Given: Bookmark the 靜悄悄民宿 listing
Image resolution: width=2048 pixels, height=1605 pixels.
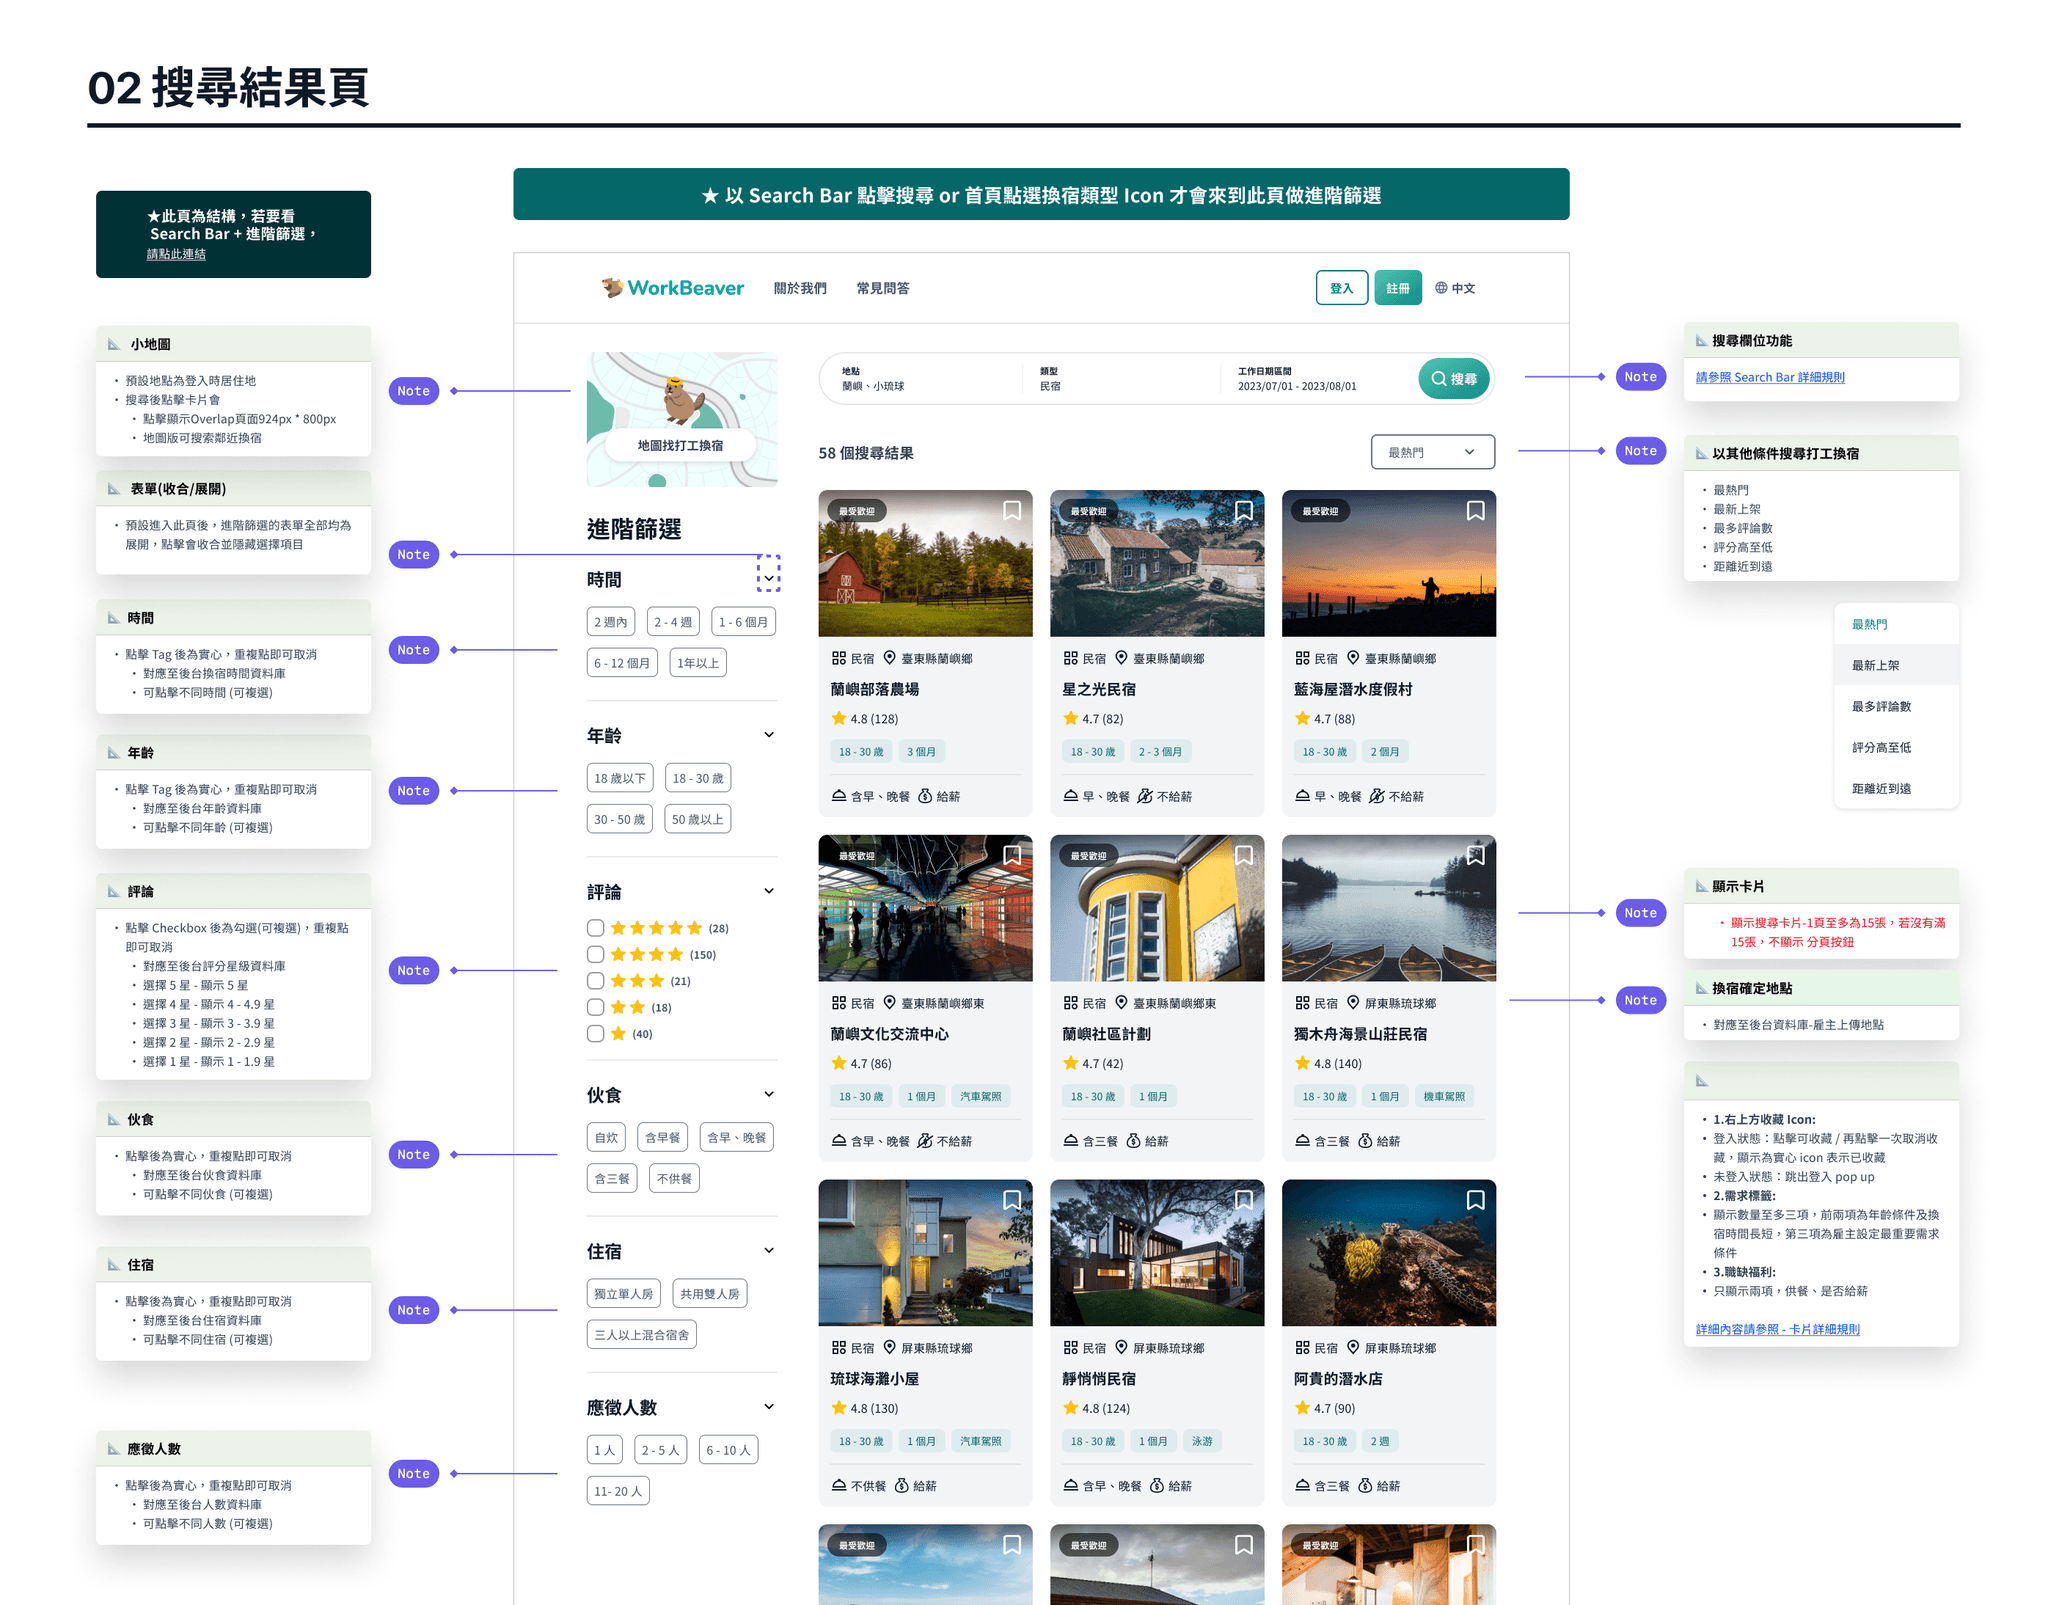Looking at the screenshot, I should (x=1243, y=1200).
